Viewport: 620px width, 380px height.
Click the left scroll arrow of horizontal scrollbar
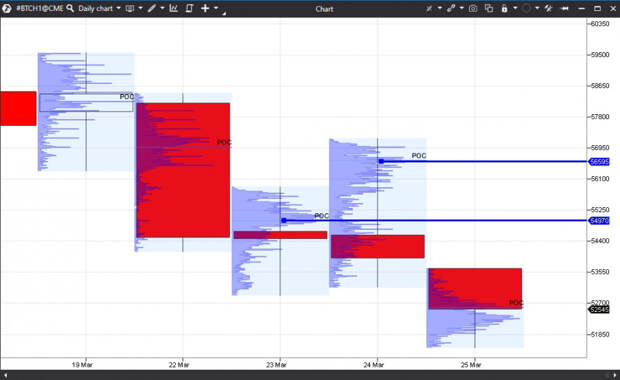(x=5, y=375)
